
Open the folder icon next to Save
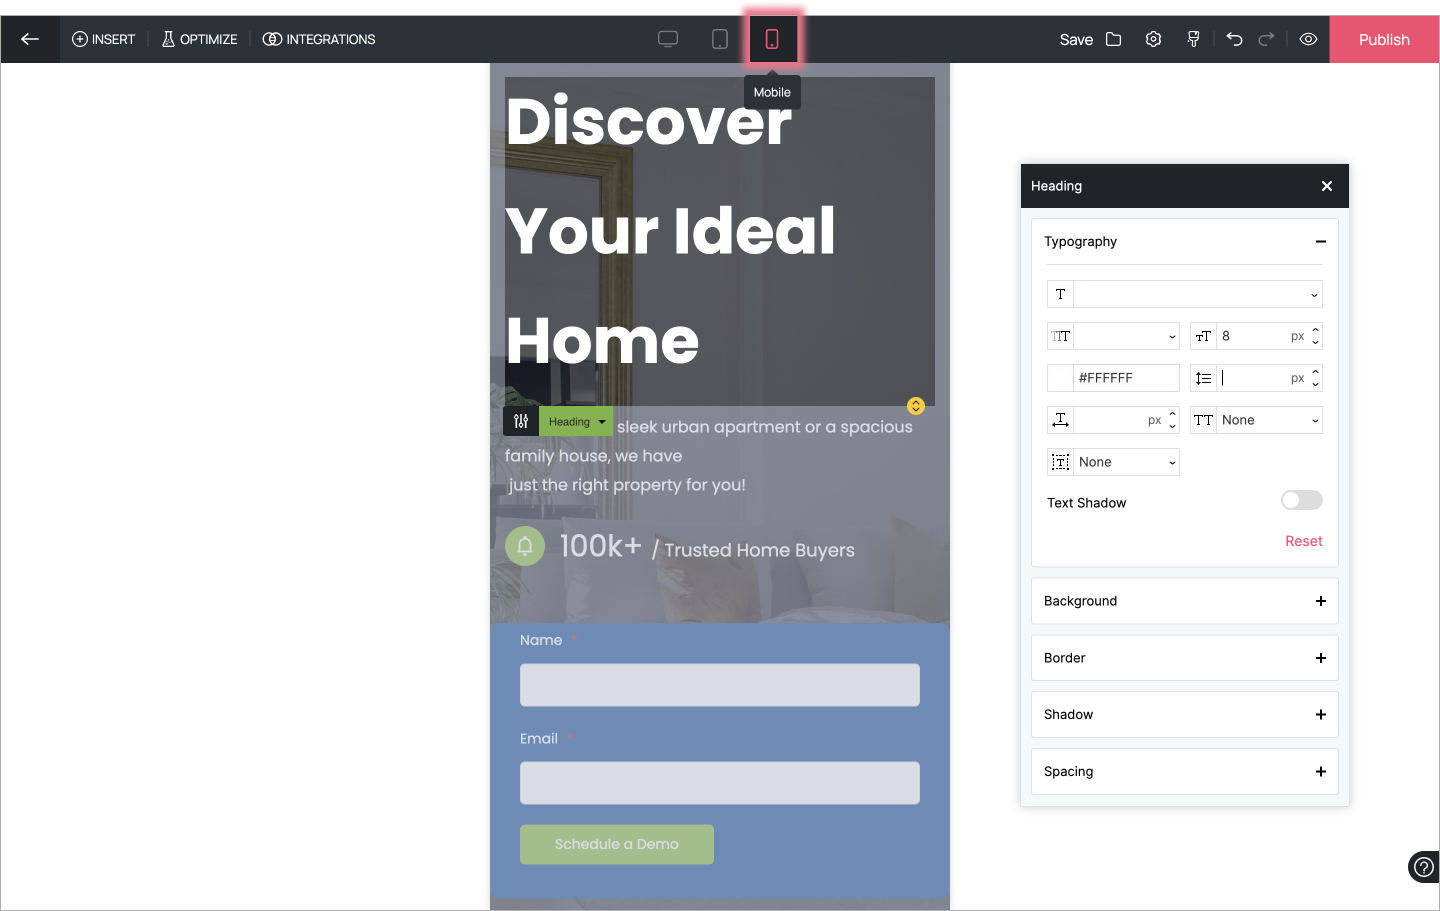click(1114, 39)
